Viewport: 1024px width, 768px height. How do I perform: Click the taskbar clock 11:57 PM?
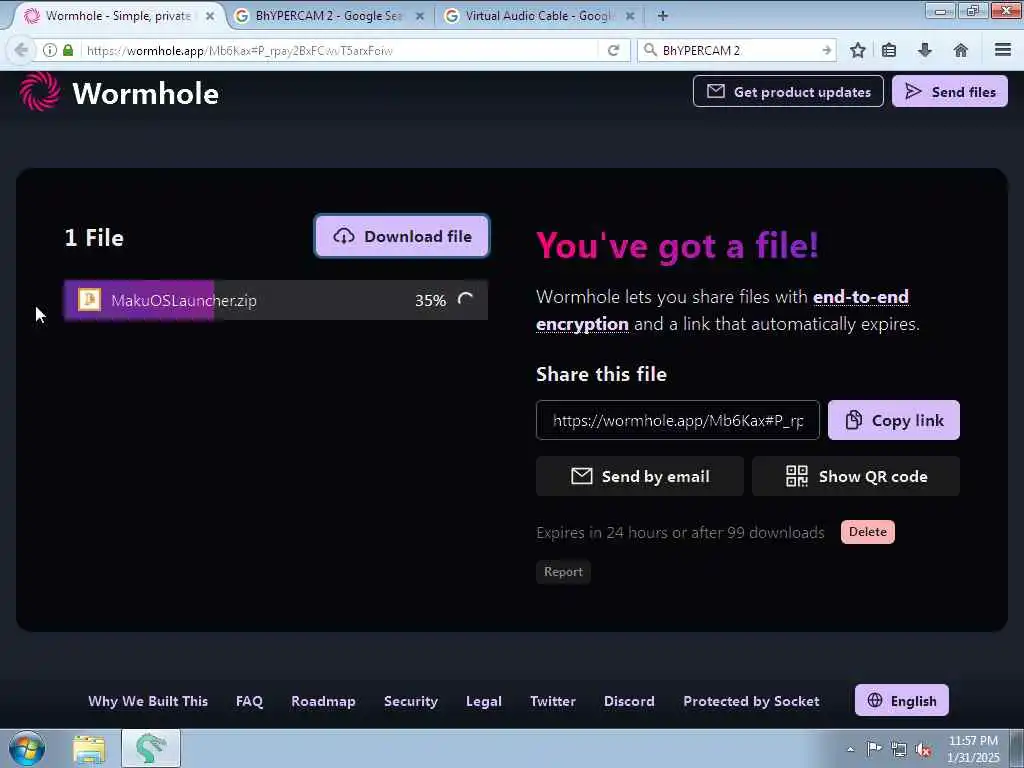point(973,741)
